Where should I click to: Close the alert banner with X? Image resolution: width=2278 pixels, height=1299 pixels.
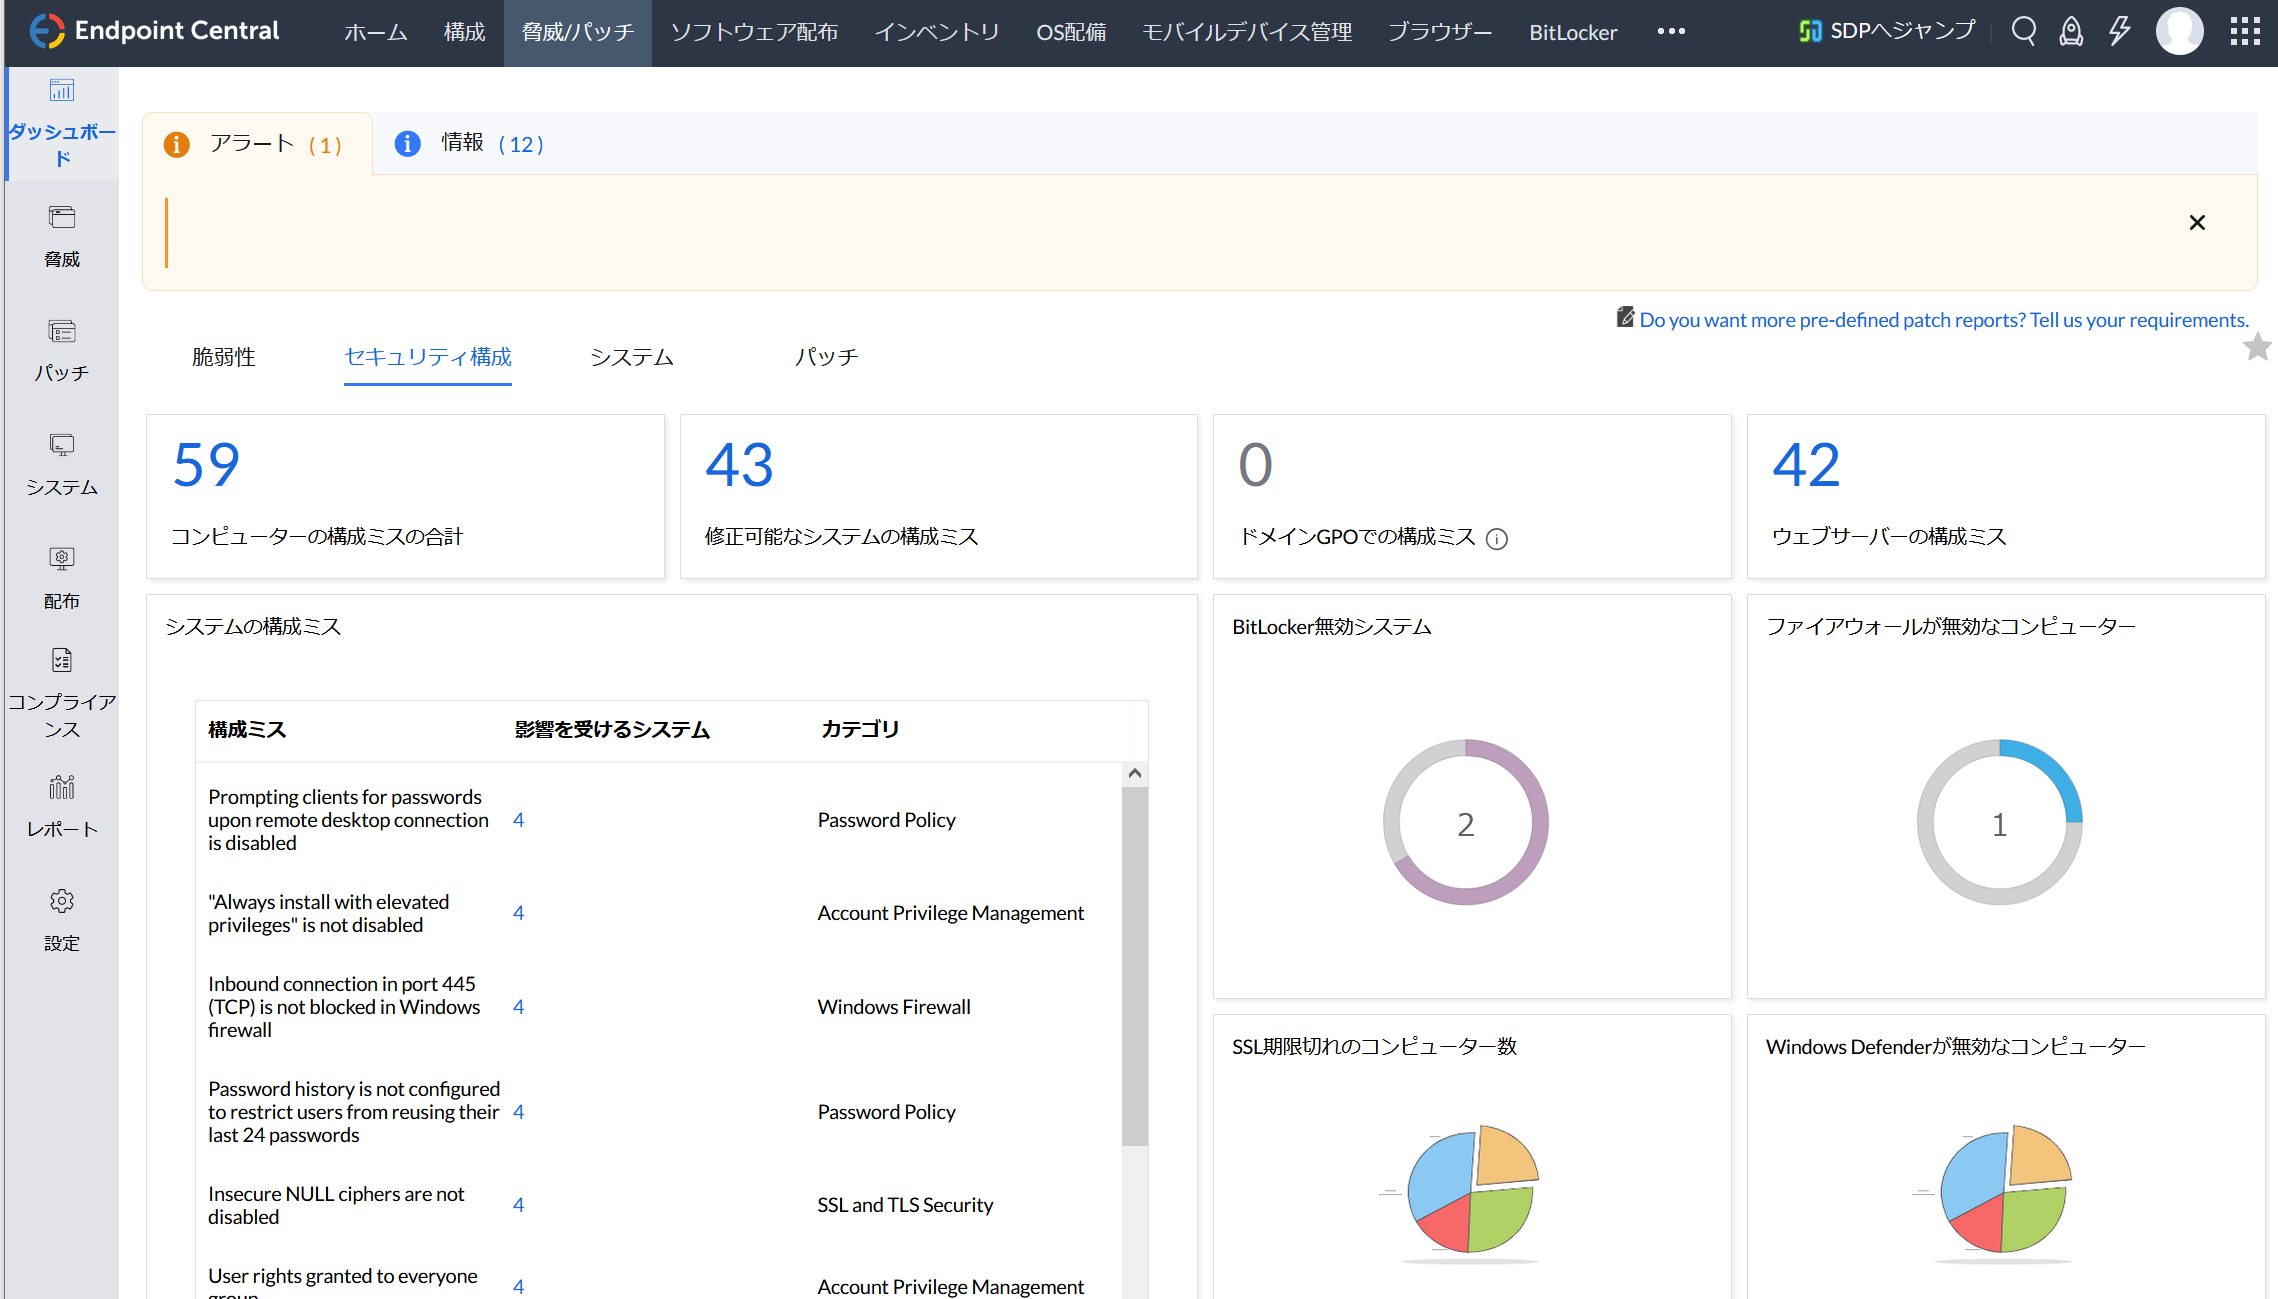[2197, 222]
